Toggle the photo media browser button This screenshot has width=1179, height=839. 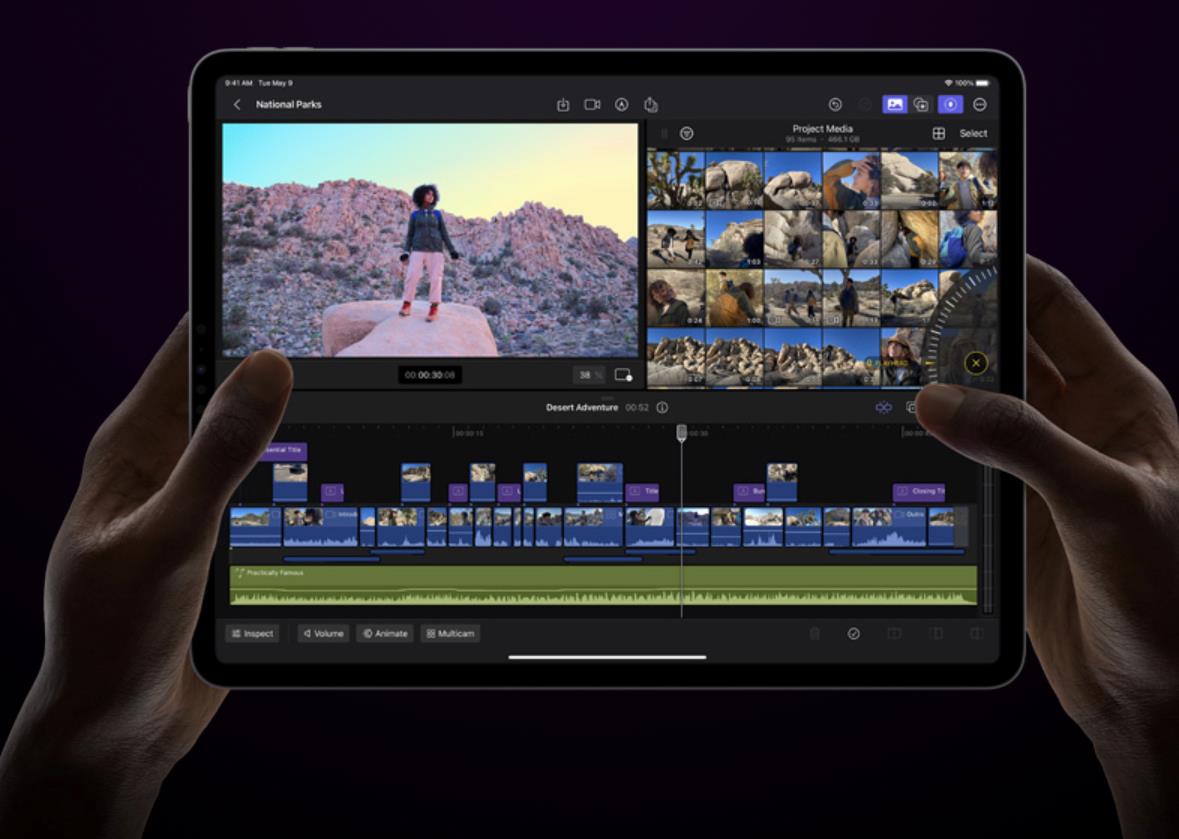tap(894, 105)
